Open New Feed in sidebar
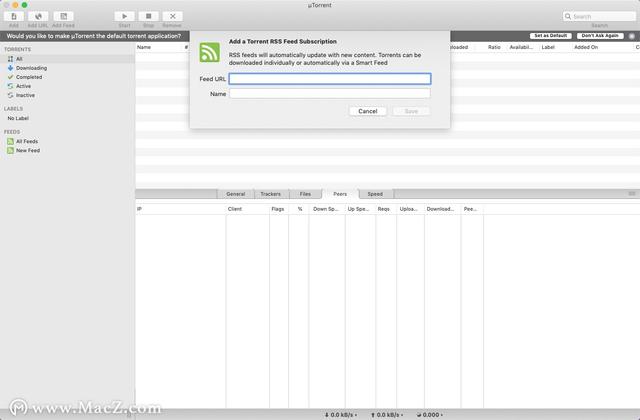The height and width of the screenshot is (420, 640). pos(67,150)
